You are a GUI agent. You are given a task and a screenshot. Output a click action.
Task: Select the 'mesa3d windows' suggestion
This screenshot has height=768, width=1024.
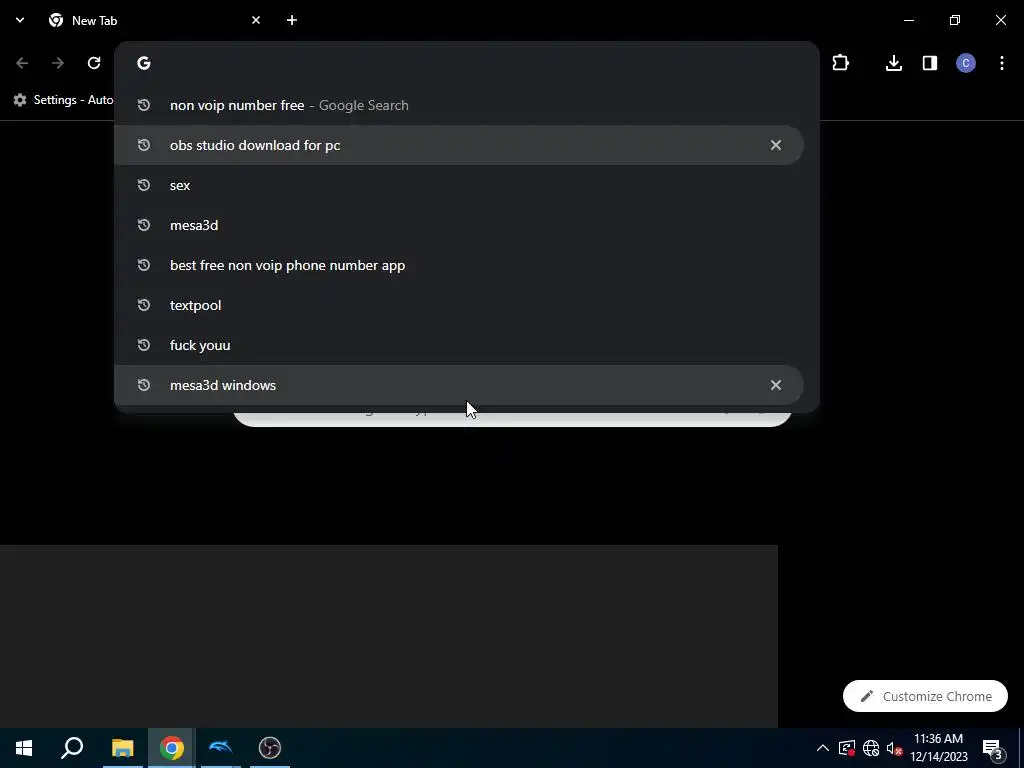tap(458, 385)
